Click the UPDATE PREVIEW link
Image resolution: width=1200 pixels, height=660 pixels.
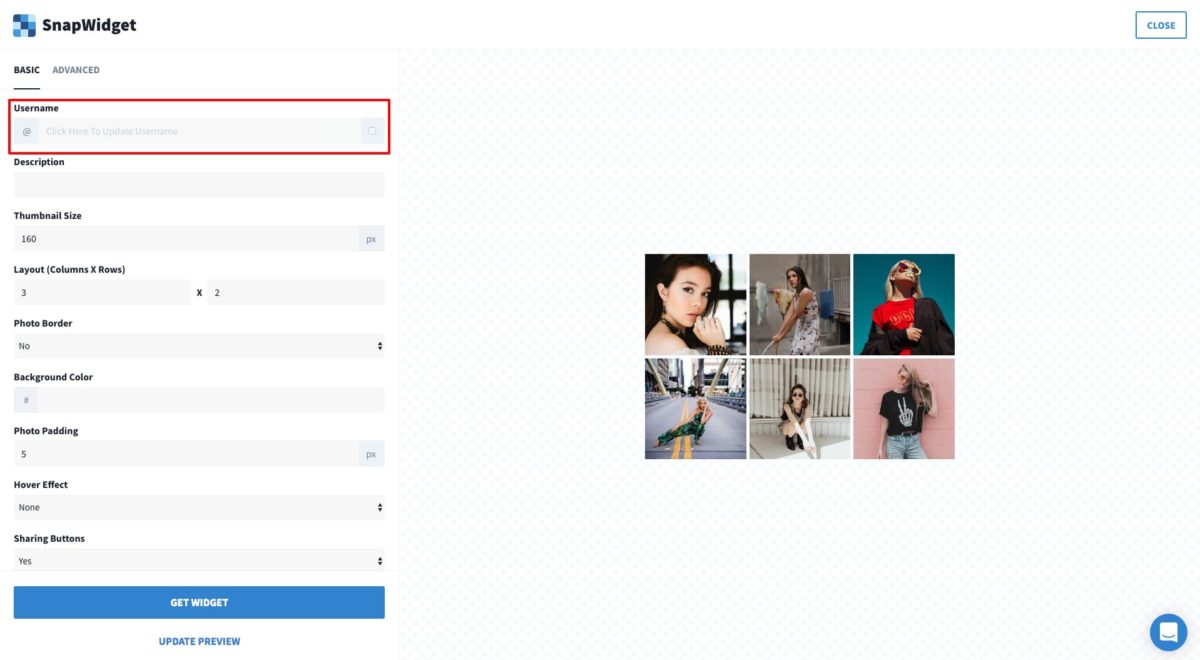click(199, 641)
